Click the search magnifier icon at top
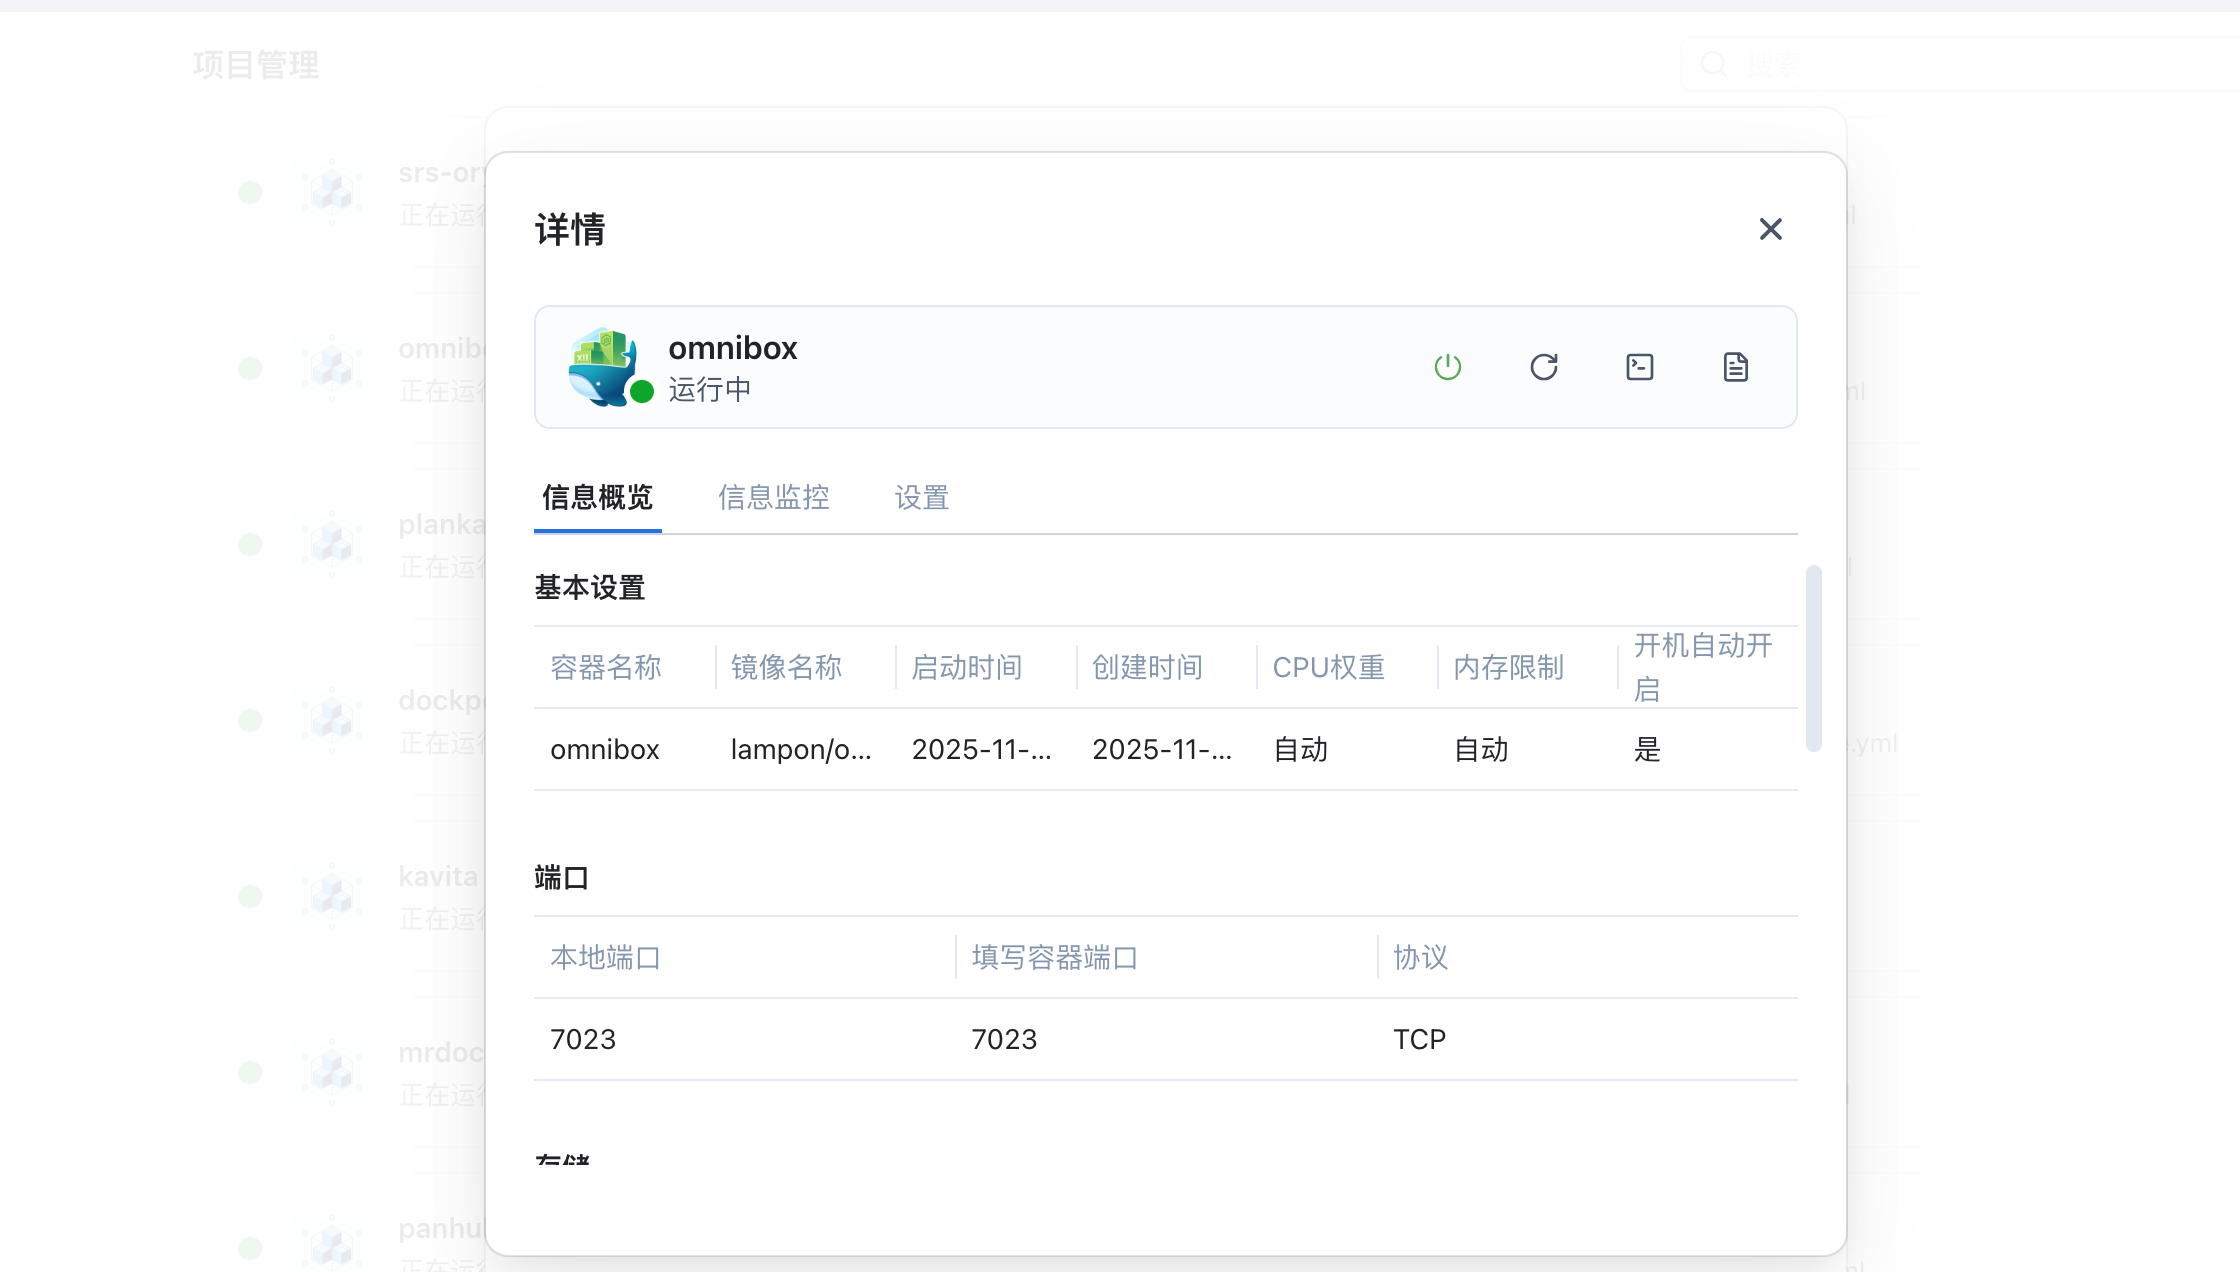The image size is (2240, 1272). pos(1714,65)
